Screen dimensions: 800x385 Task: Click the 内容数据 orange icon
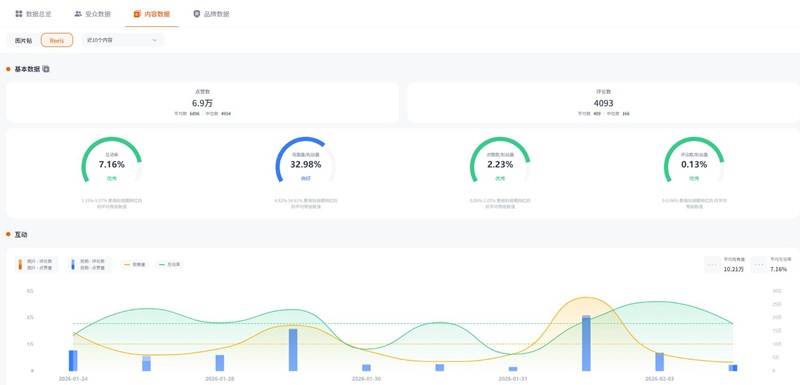pyautogui.click(x=137, y=14)
